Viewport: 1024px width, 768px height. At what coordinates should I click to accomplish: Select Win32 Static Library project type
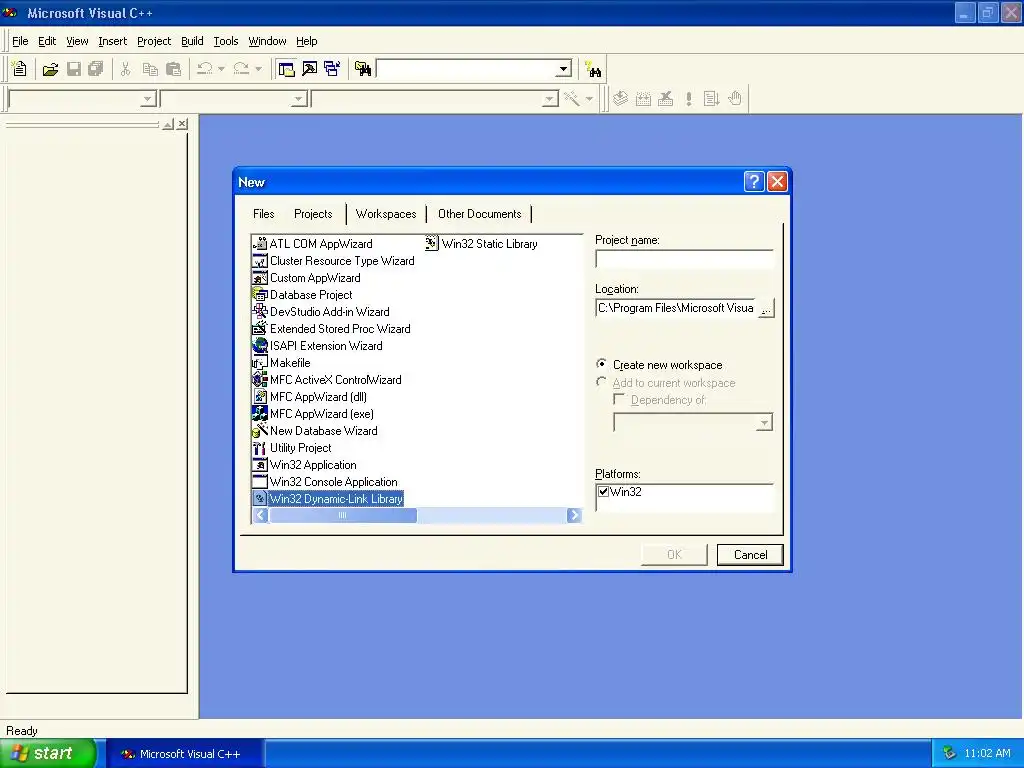coord(481,244)
